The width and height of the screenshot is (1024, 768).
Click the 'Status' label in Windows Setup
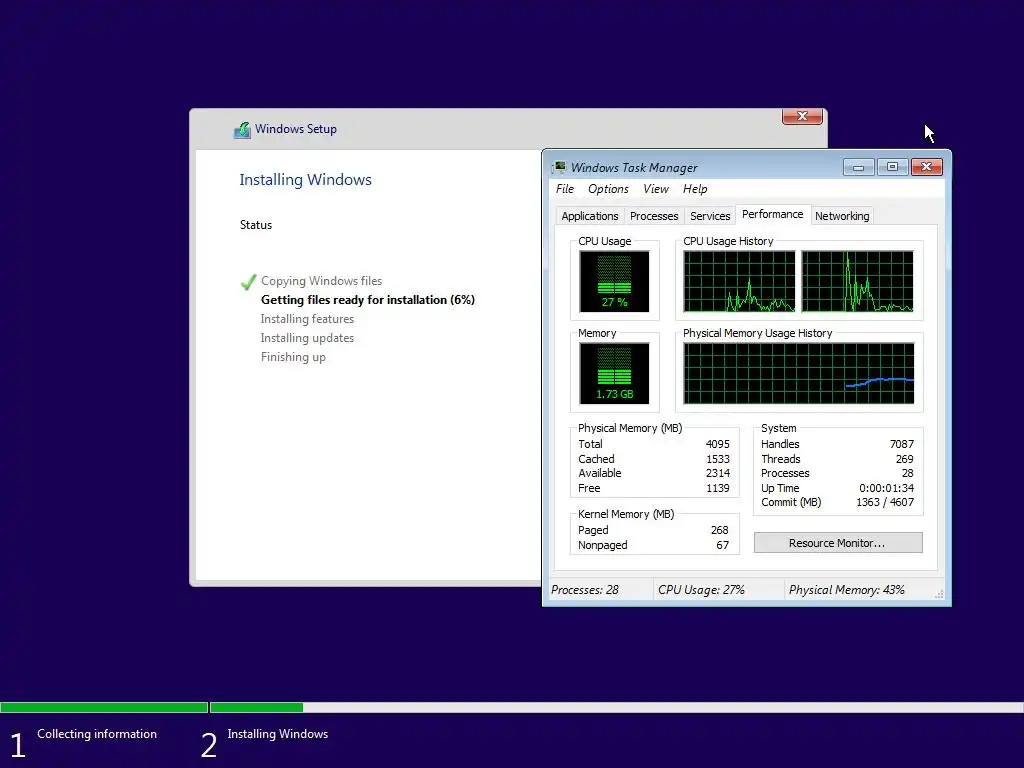point(255,225)
